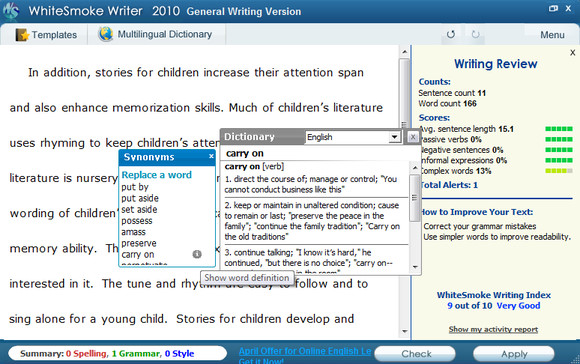Click the 'Total Alerts: 1' text
The image size is (580, 364).
[449, 185]
